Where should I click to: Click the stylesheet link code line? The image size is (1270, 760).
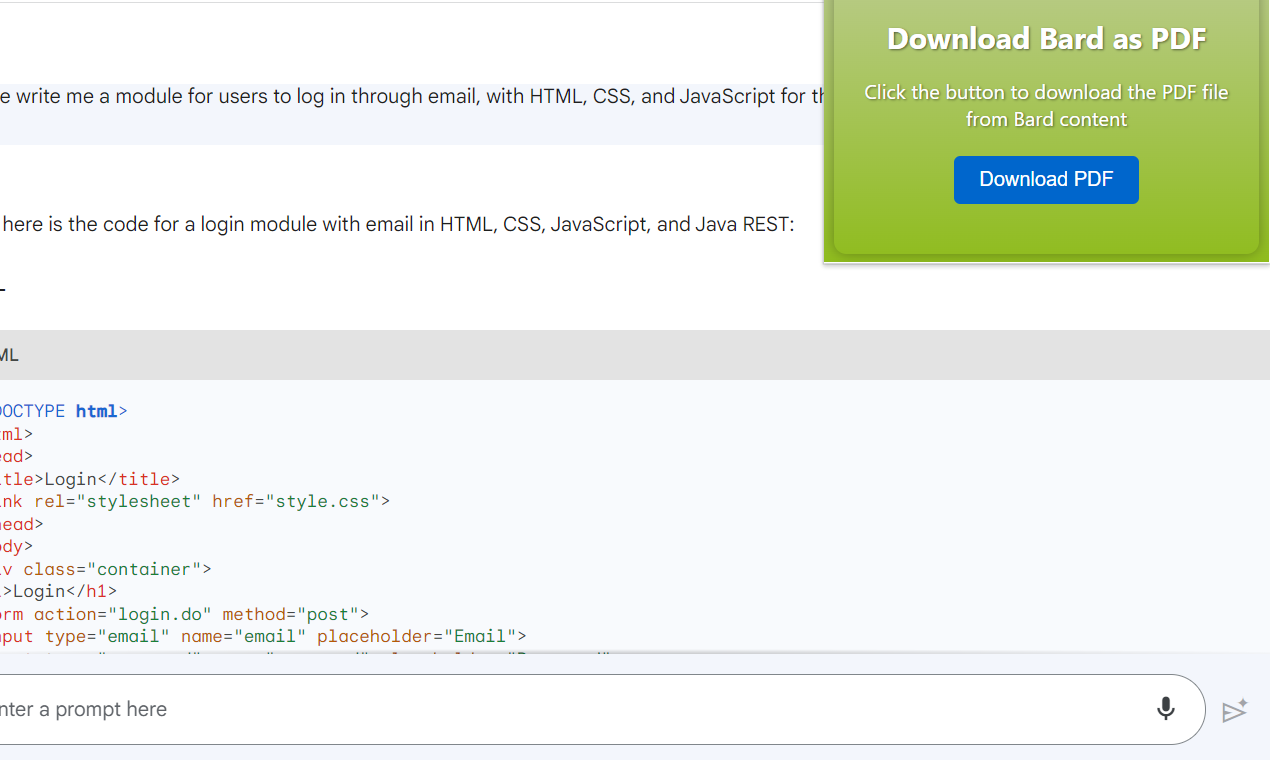click(195, 501)
